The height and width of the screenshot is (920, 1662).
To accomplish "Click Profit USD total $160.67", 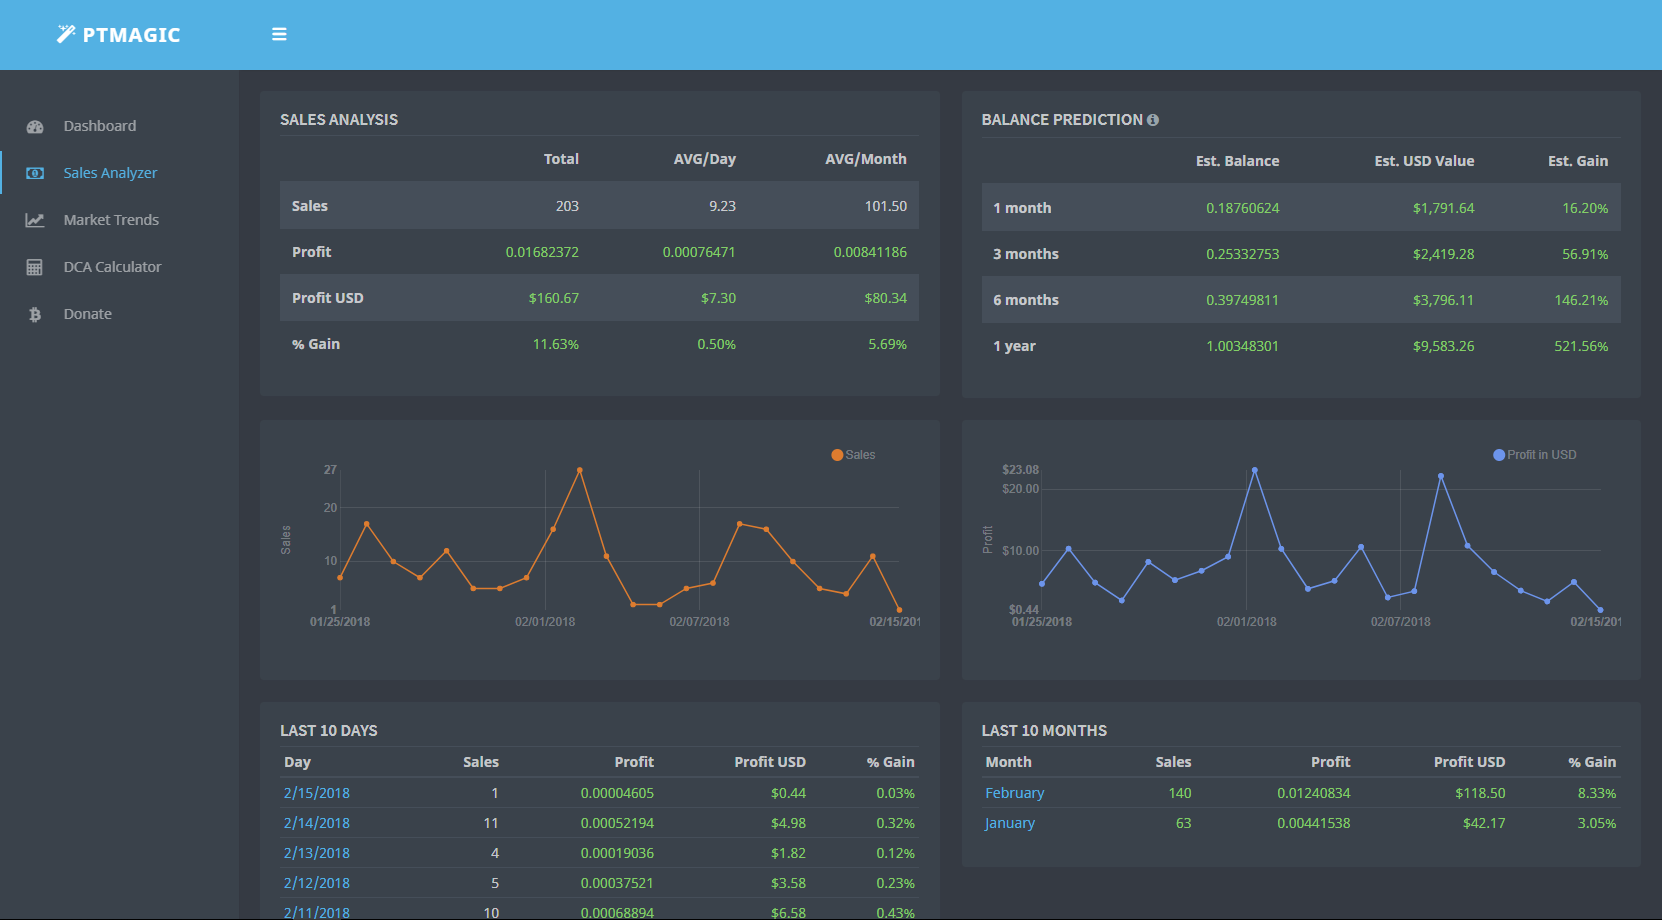I will pos(554,298).
